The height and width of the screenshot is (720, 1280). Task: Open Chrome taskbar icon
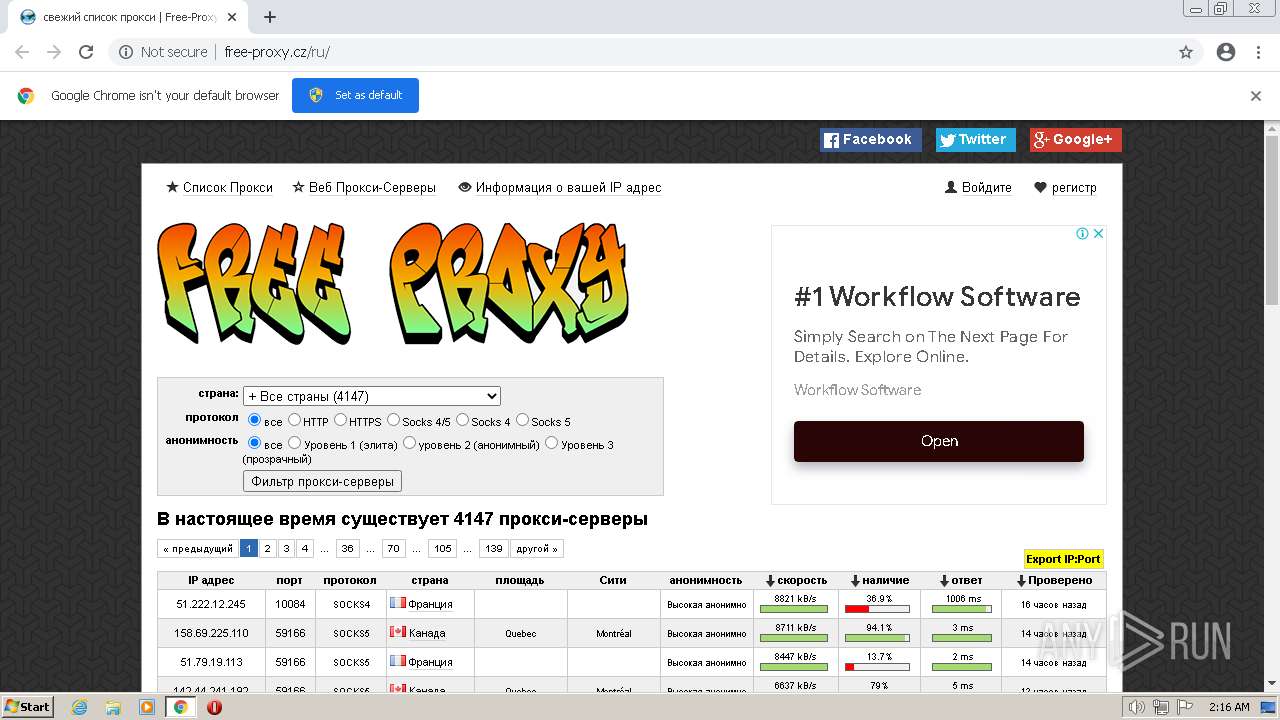(x=181, y=707)
